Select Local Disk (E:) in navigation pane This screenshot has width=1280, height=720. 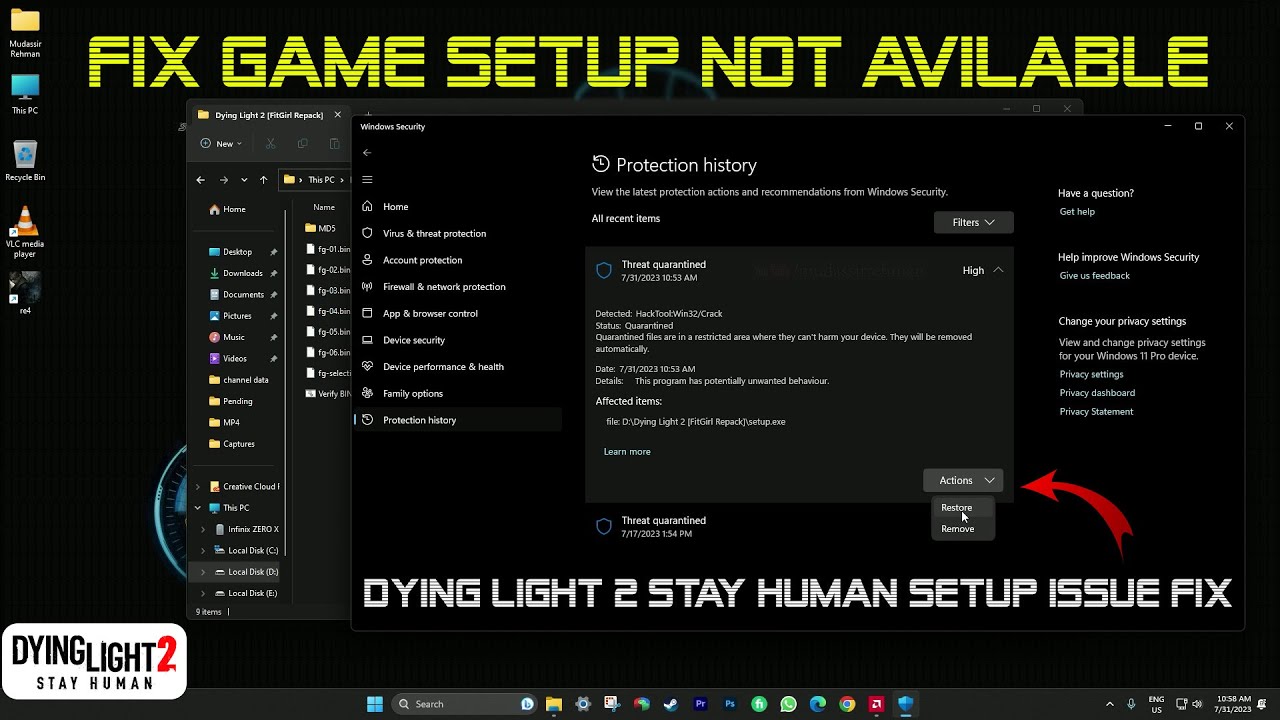[252, 593]
